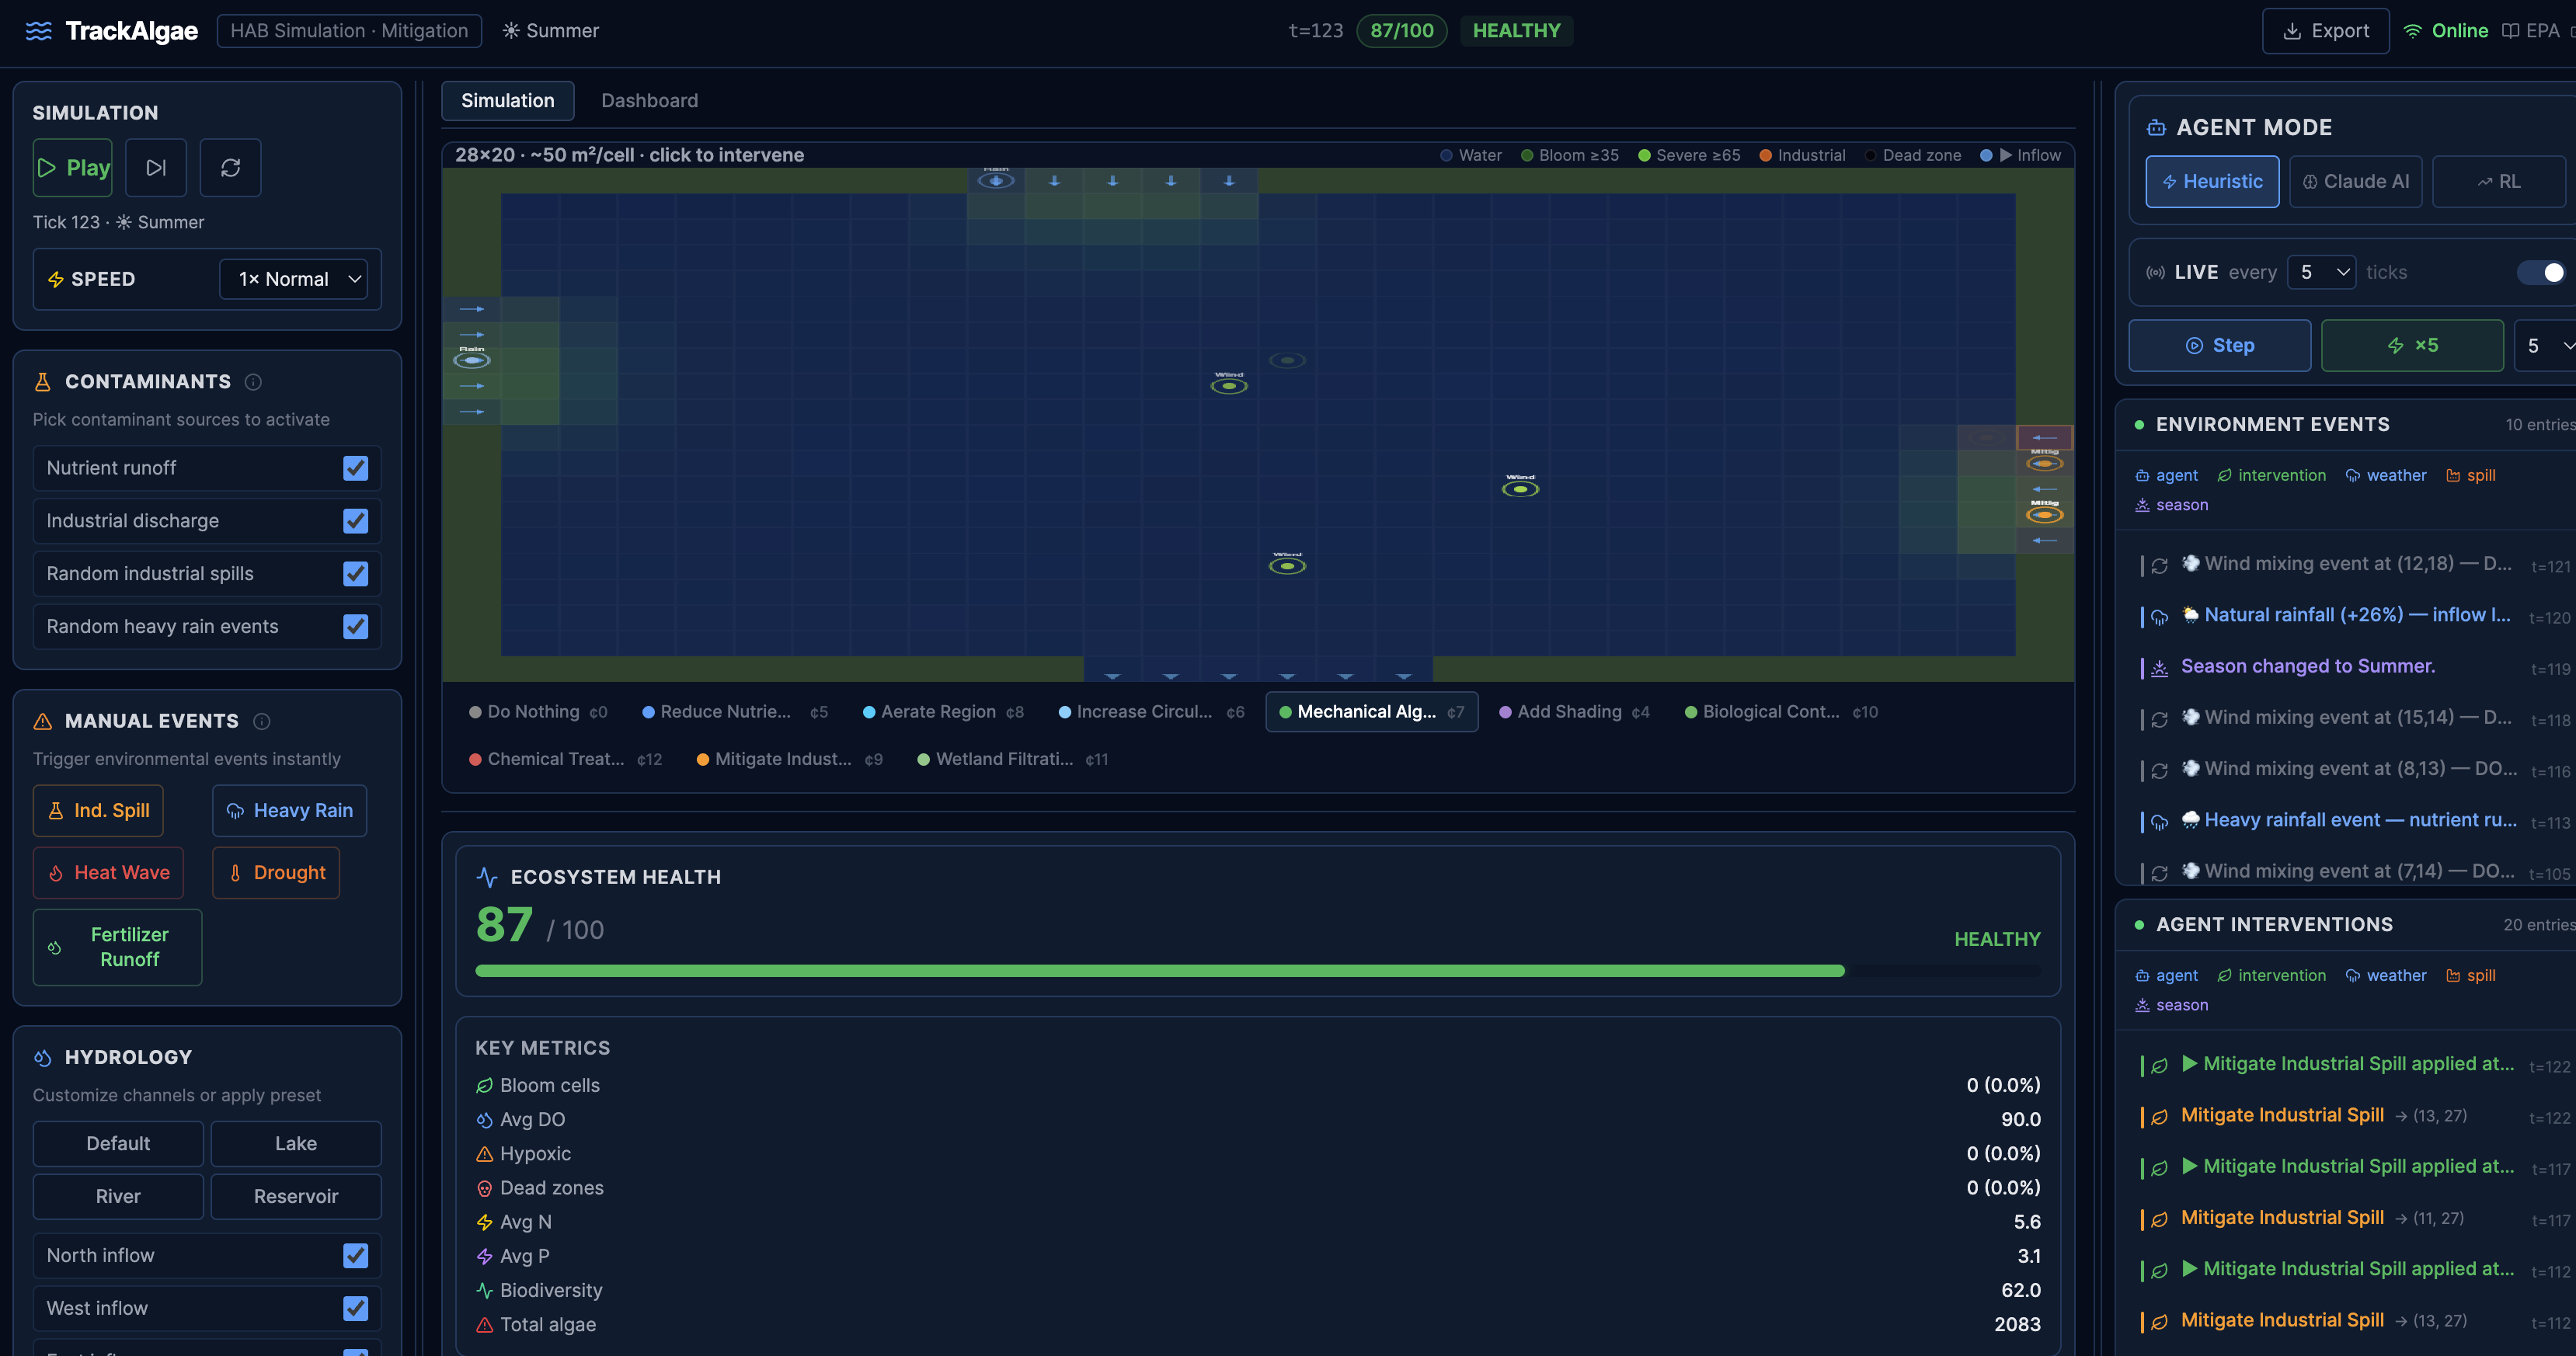Switch to the Dashboard tab

[x=649, y=101]
